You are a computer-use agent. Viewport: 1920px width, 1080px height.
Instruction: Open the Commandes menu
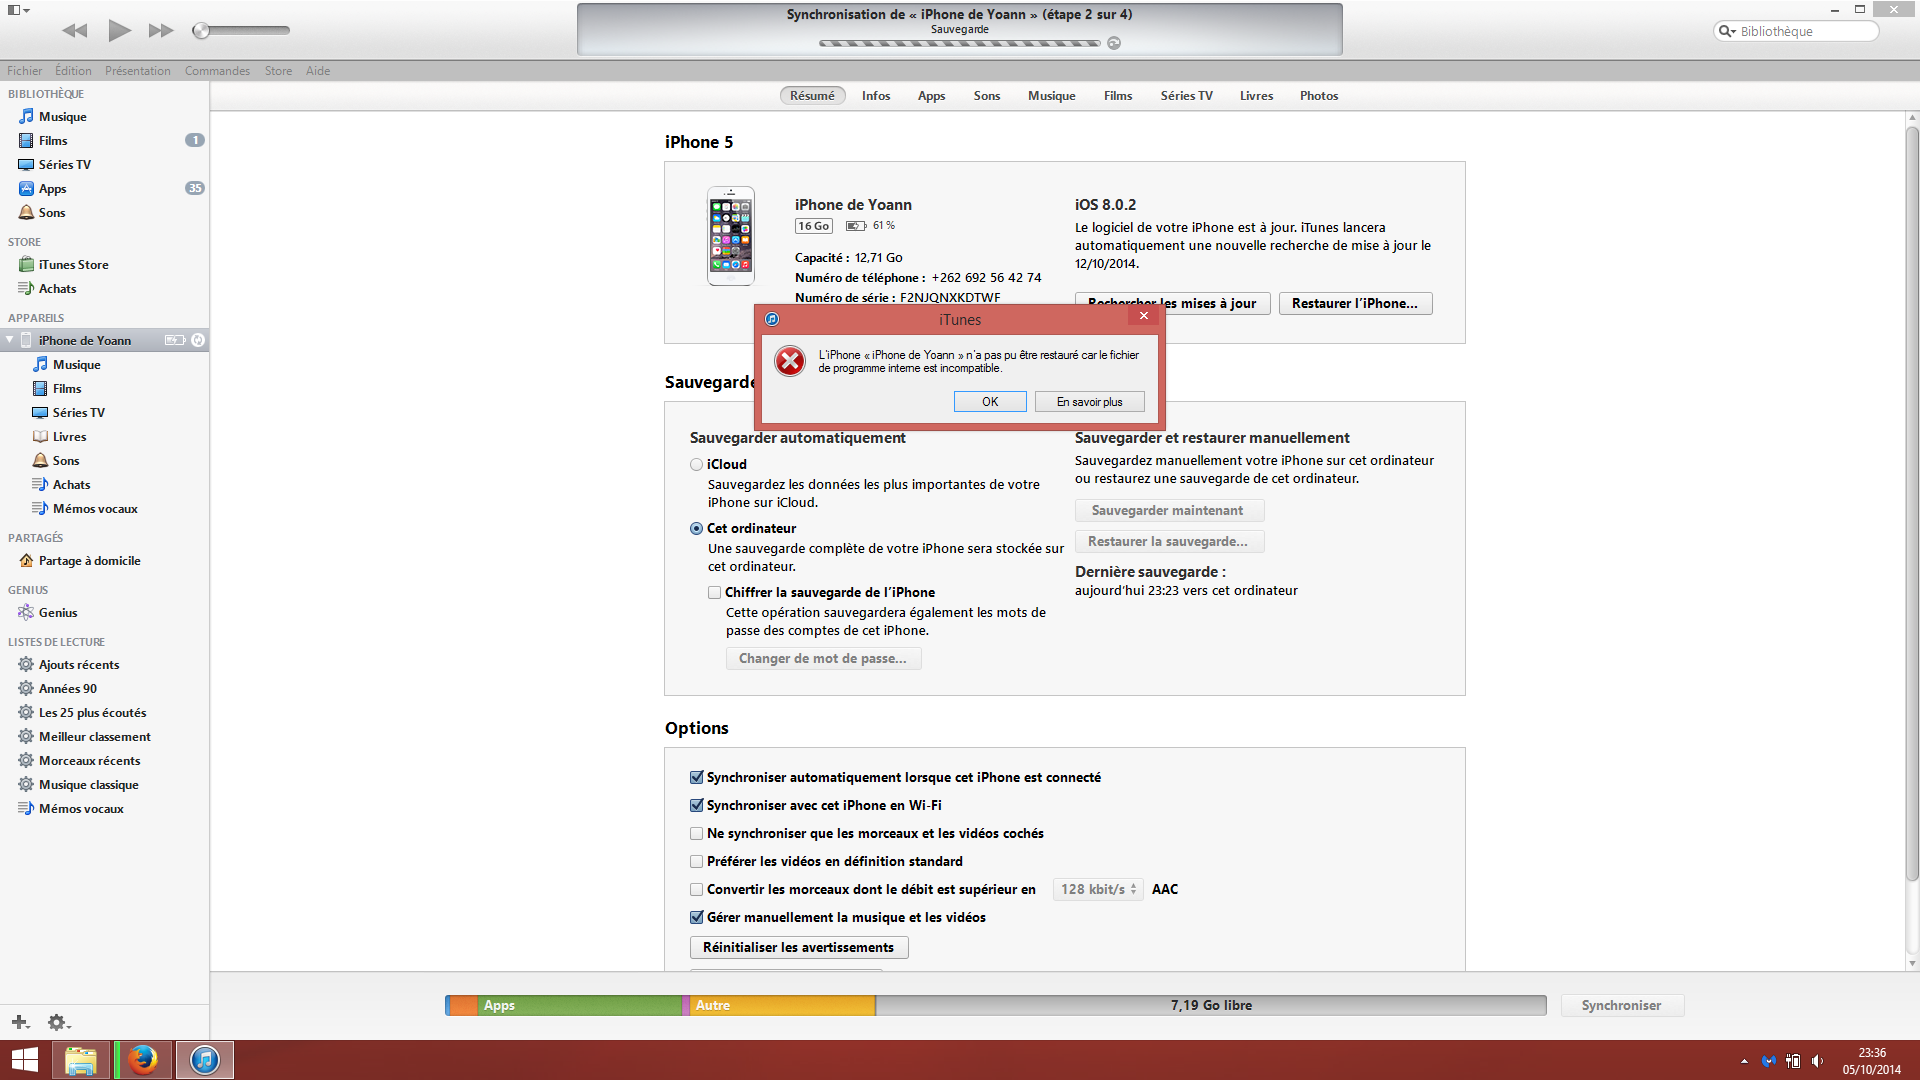click(x=217, y=71)
